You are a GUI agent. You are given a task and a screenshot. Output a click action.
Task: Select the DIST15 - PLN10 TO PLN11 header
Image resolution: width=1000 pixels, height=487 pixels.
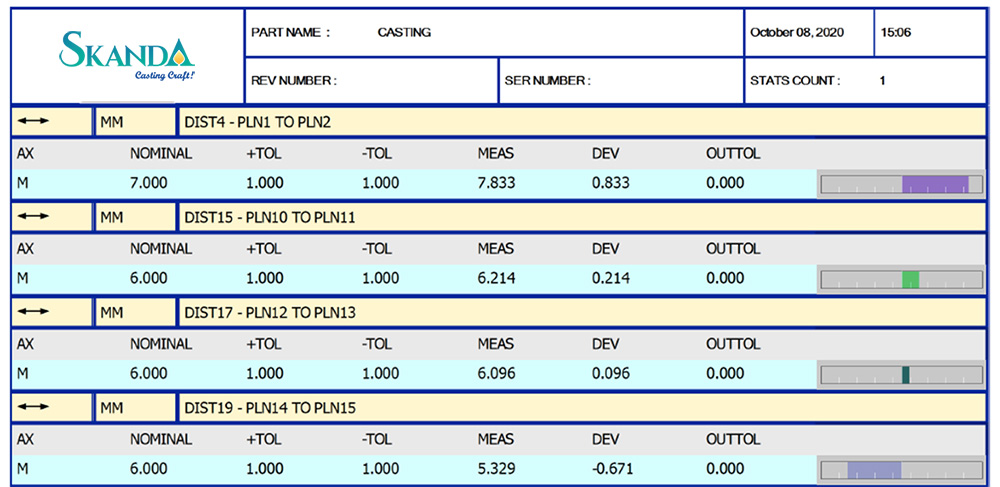[270, 217]
